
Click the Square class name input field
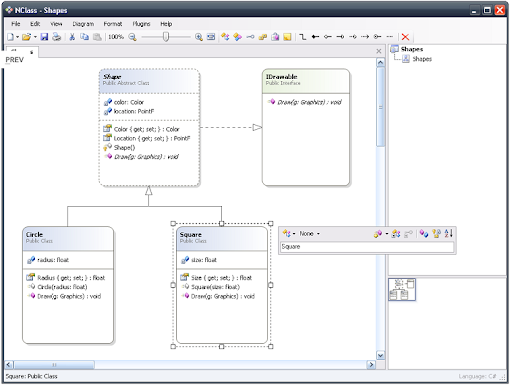click(x=367, y=247)
